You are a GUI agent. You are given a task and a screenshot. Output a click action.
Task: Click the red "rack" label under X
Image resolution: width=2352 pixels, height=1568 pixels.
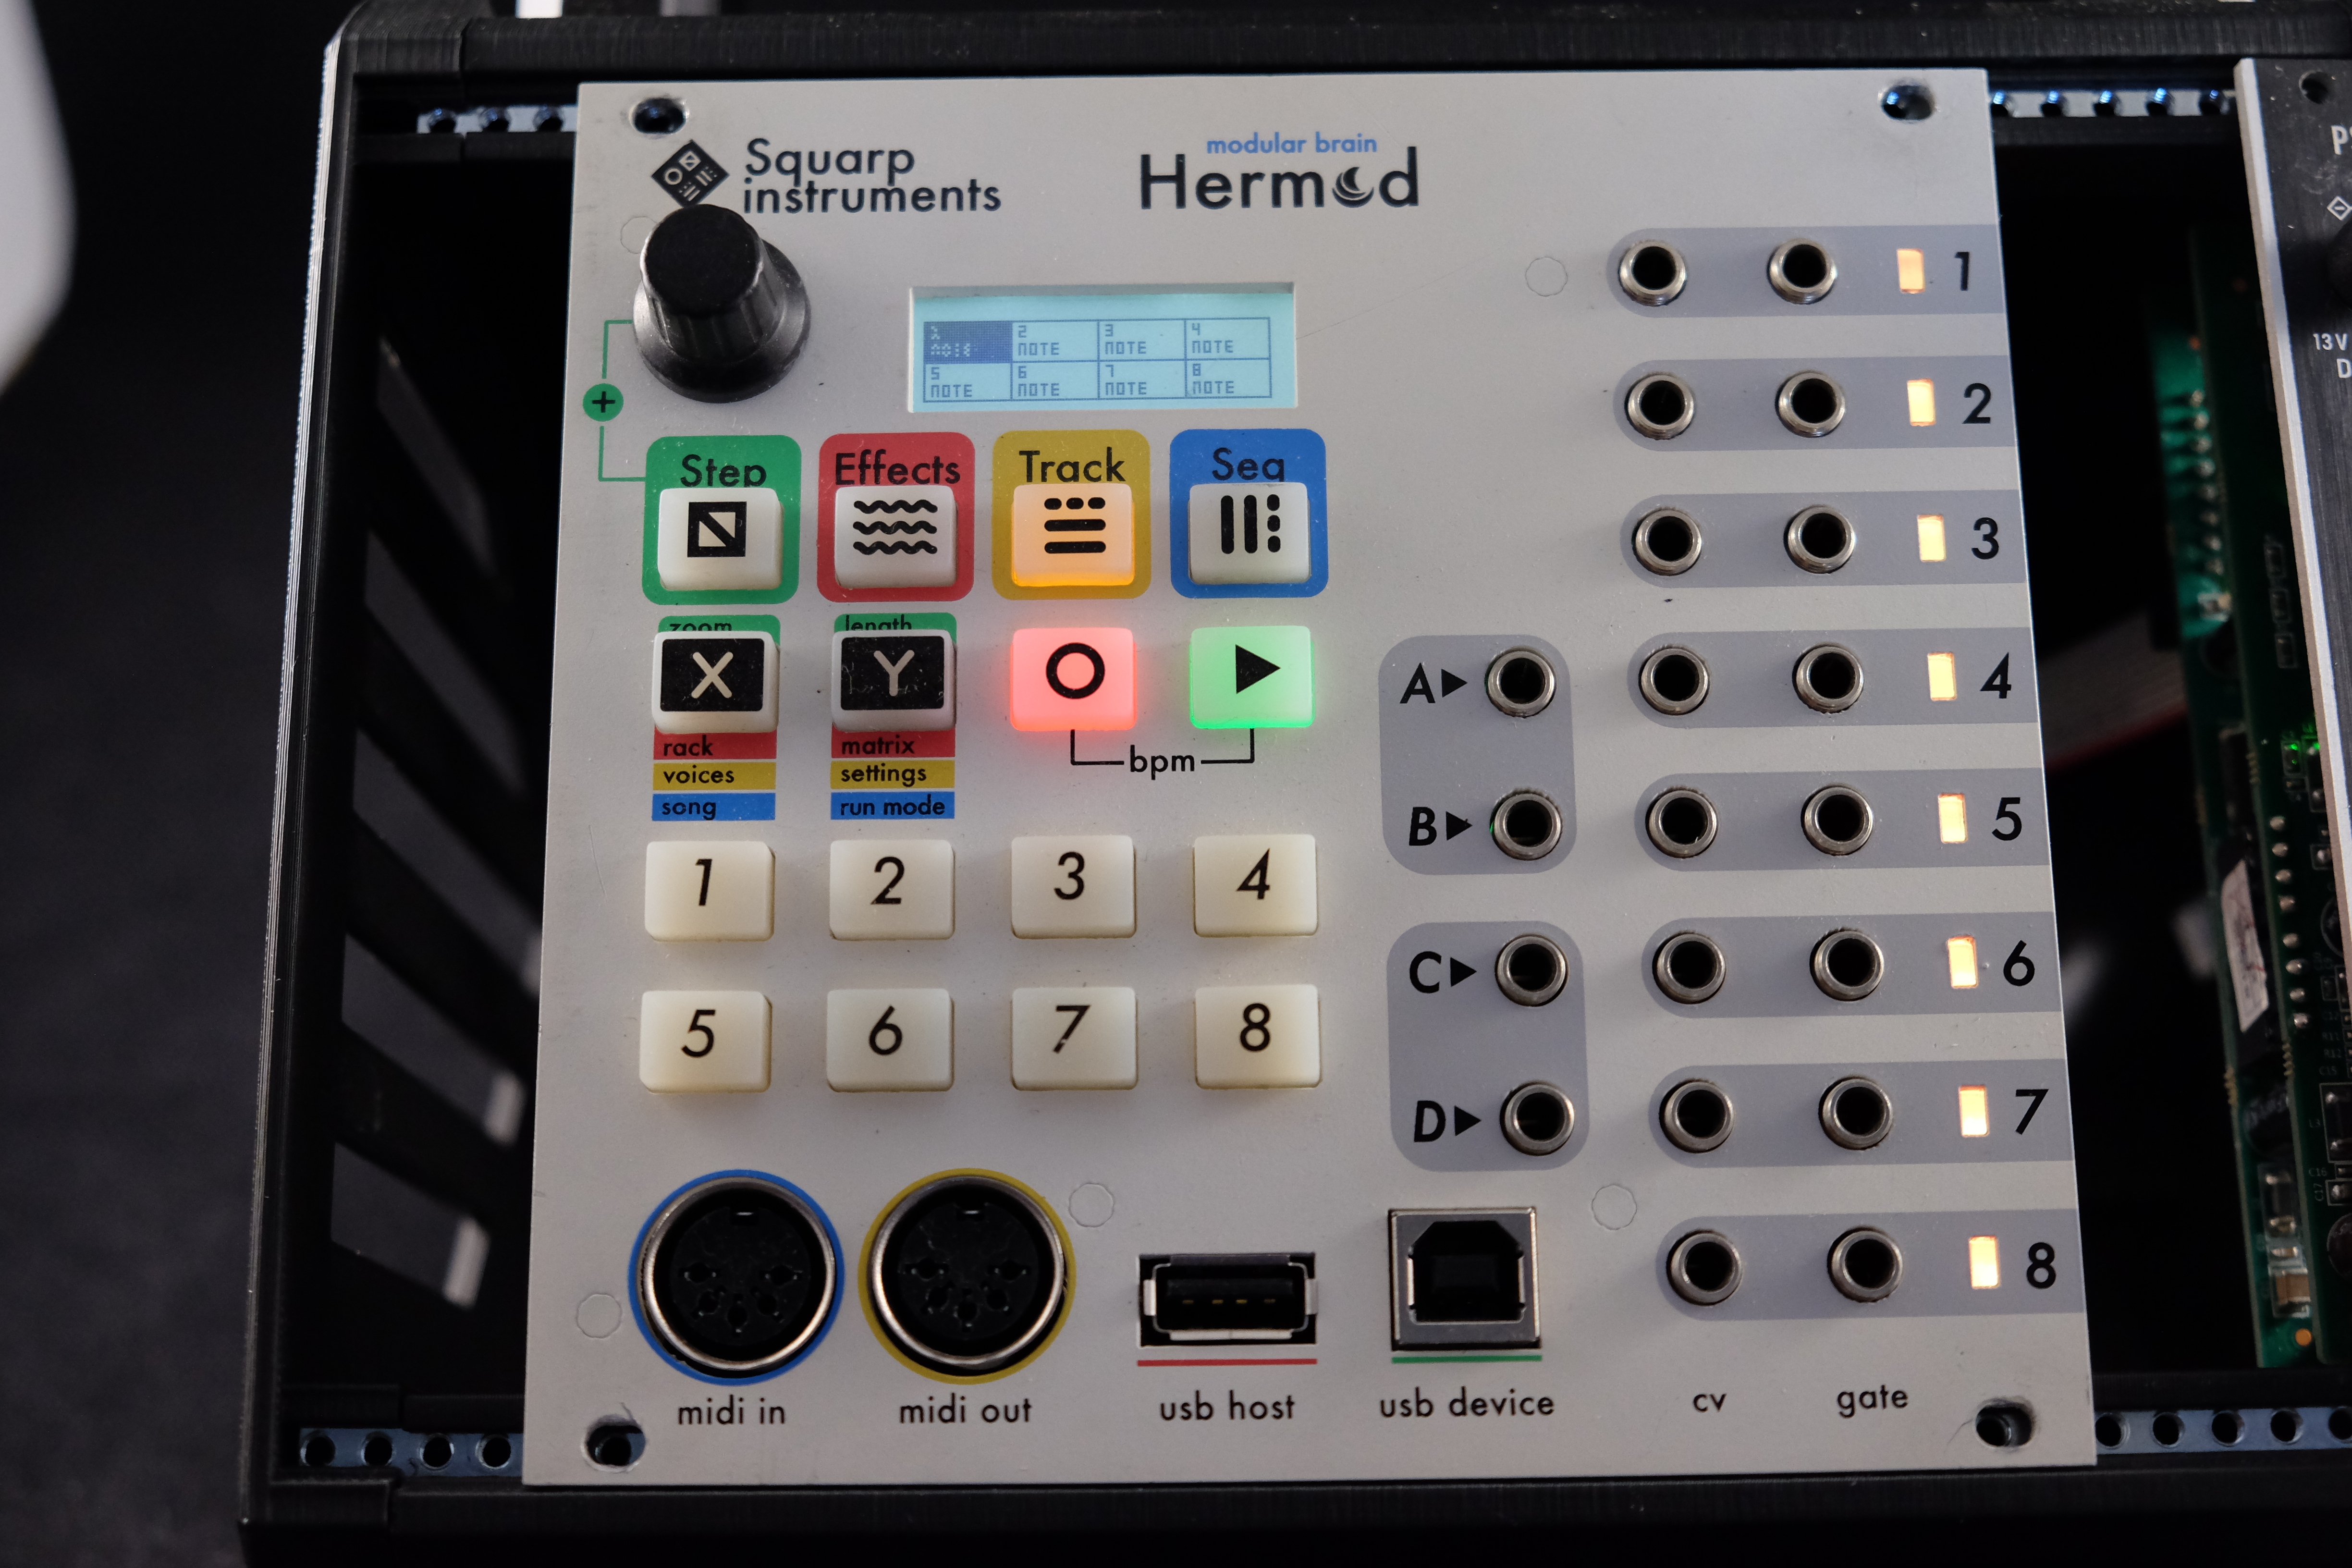[688, 747]
